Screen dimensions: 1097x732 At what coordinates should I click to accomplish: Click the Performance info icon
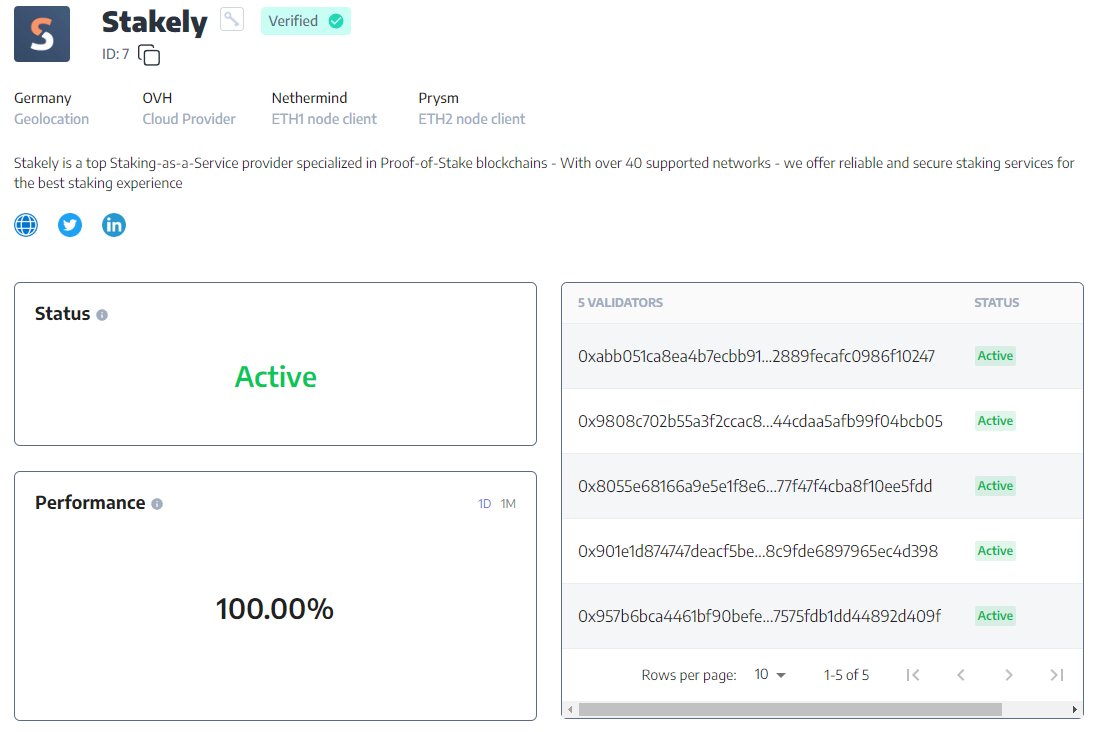click(x=157, y=504)
